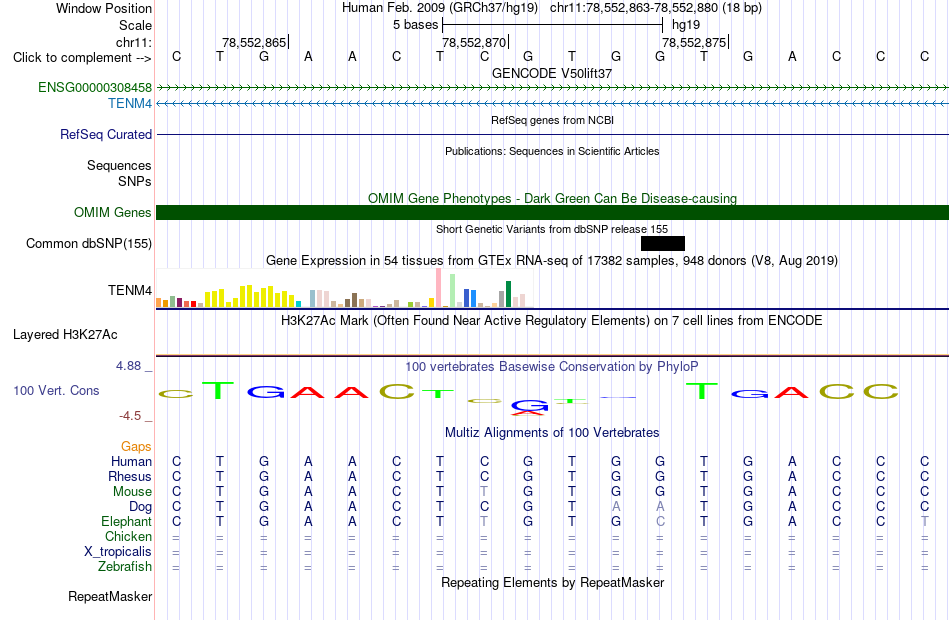Click the dark green GTEx expression bar
The image size is (950, 620).
pyautogui.click(x=508, y=294)
